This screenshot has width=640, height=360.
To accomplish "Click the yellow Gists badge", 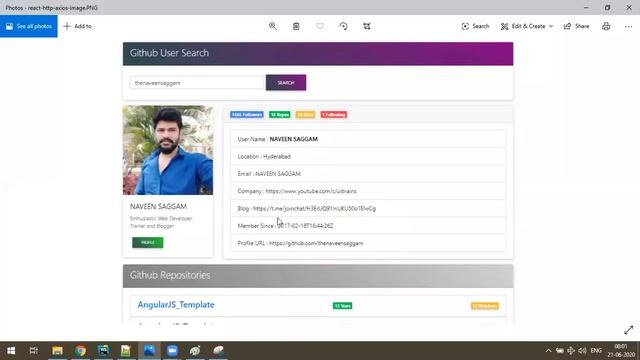I will pyautogui.click(x=305, y=115).
